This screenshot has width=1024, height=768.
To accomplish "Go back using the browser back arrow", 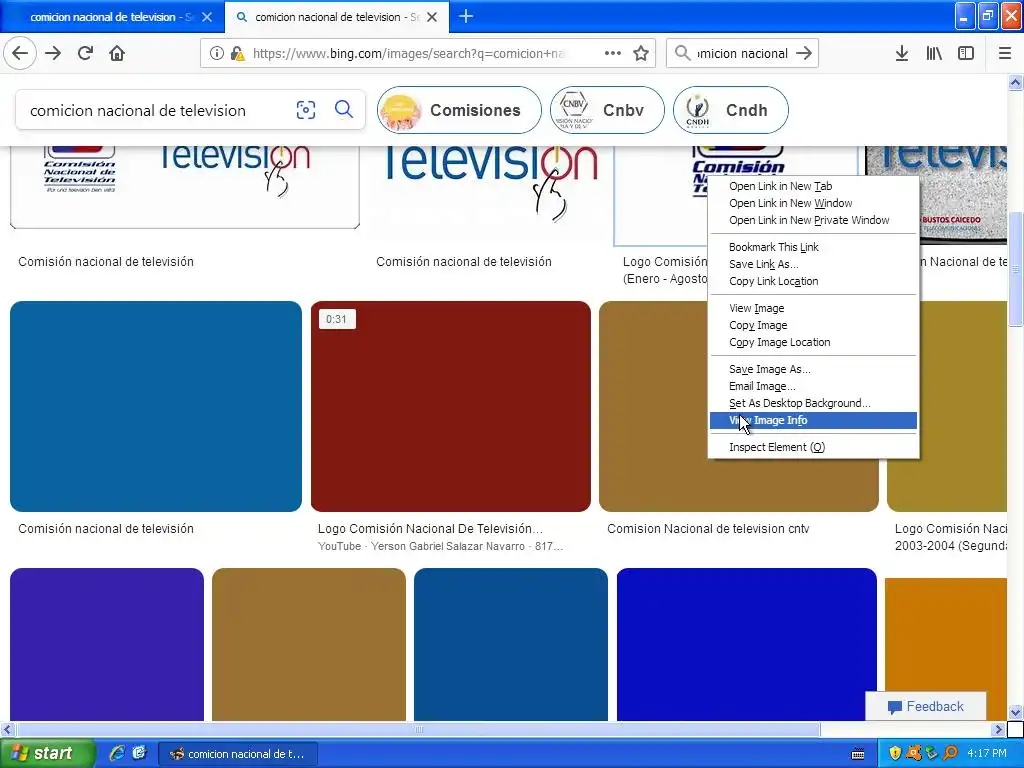I will [x=20, y=54].
